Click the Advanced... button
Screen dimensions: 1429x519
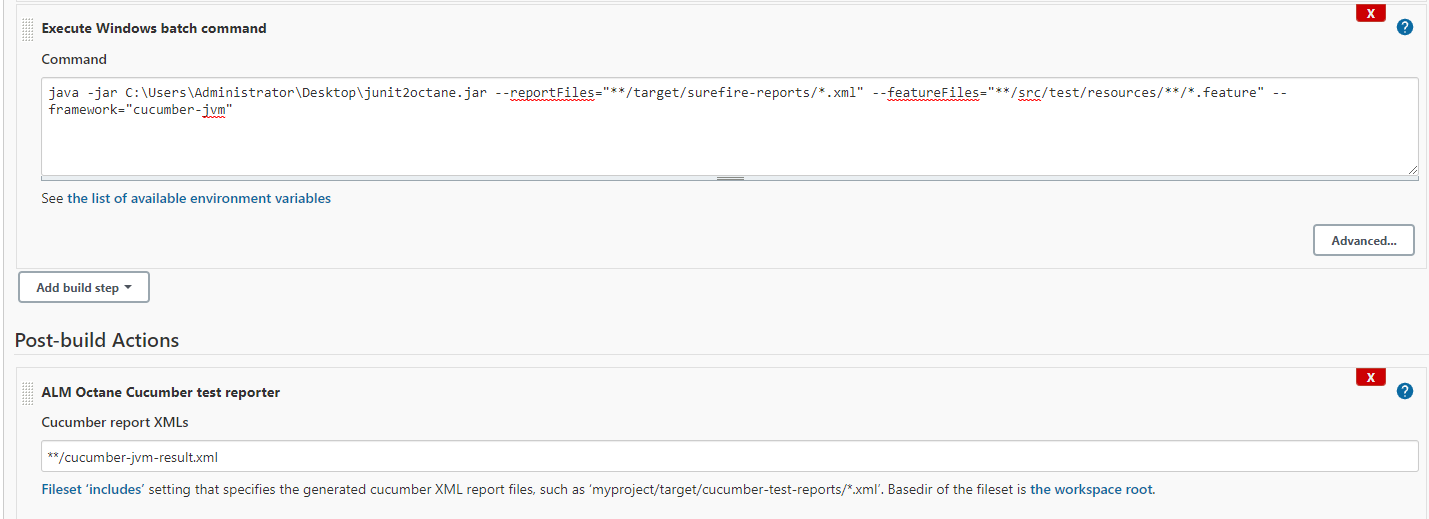(x=1363, y=241)
